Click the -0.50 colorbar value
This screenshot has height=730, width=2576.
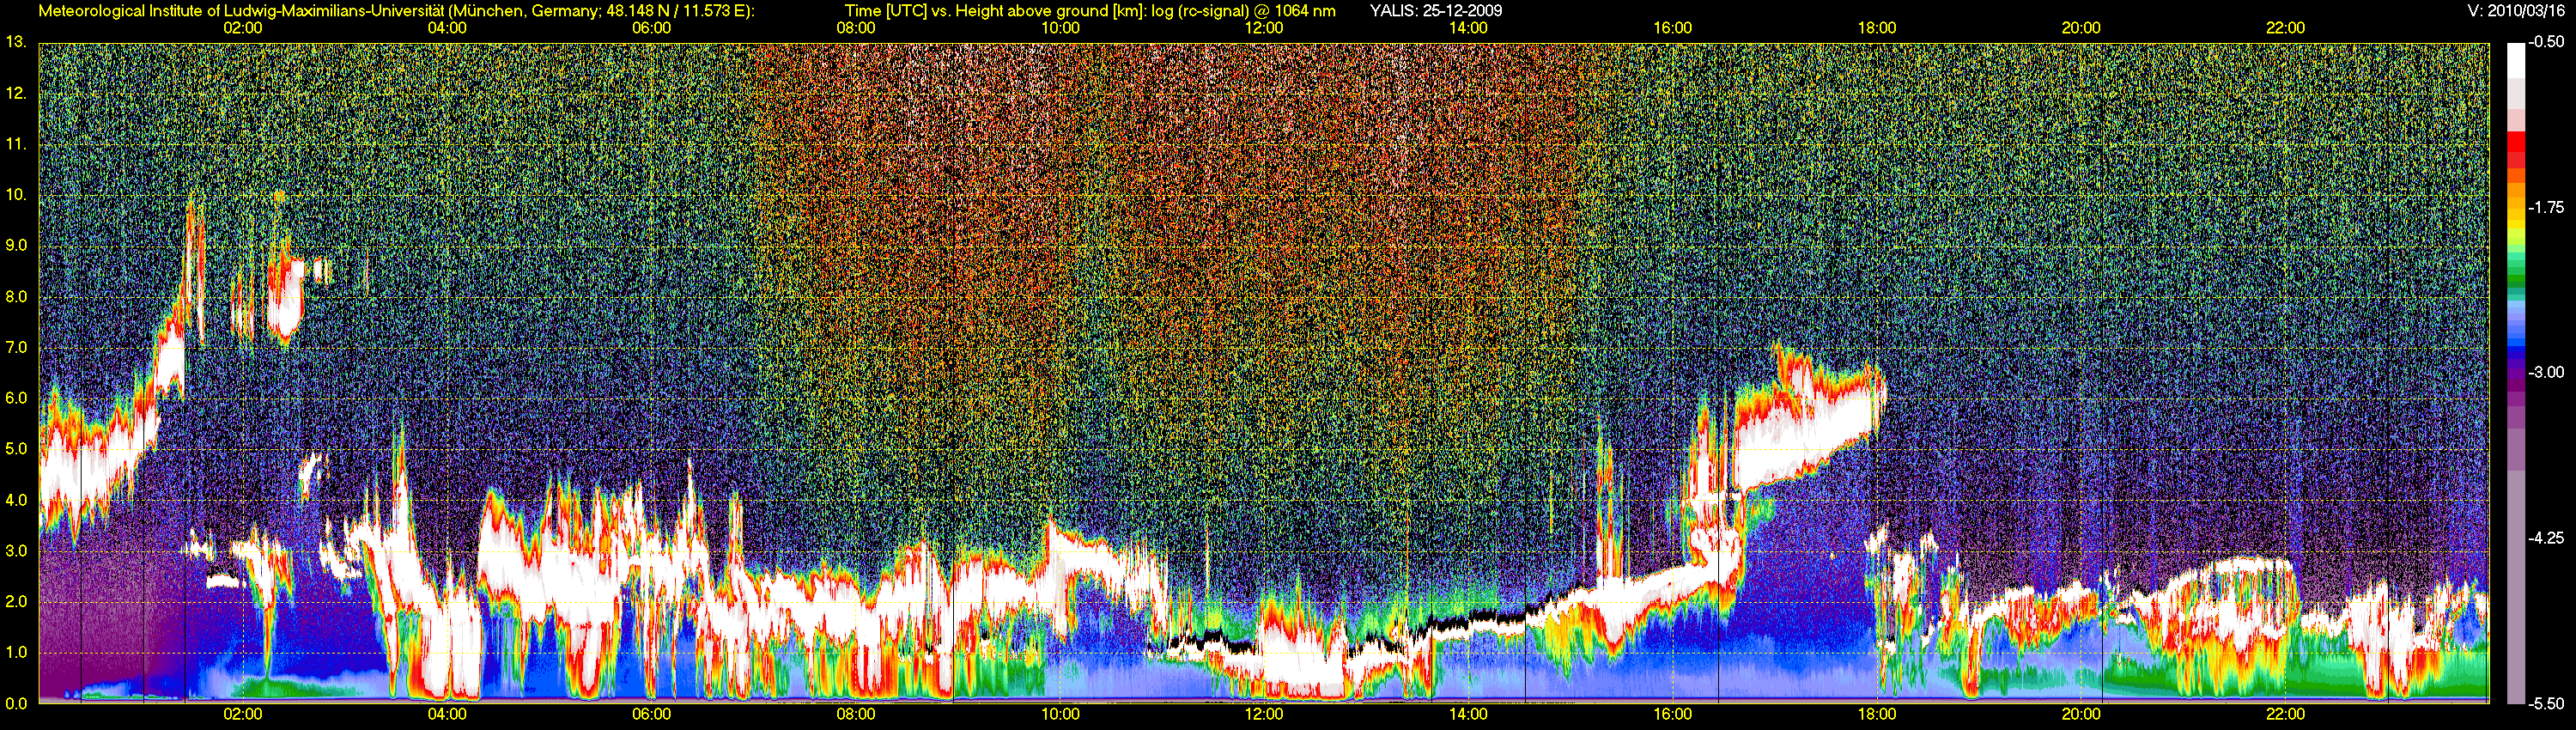pyautogui.click(x=2546, y=42)
